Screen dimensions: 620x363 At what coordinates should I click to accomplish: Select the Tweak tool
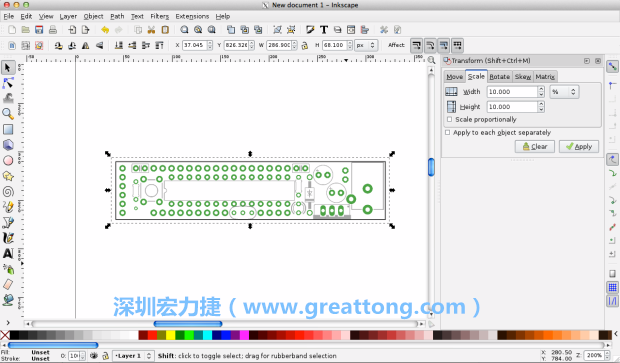pyautogui.click(x=8, y=98)
